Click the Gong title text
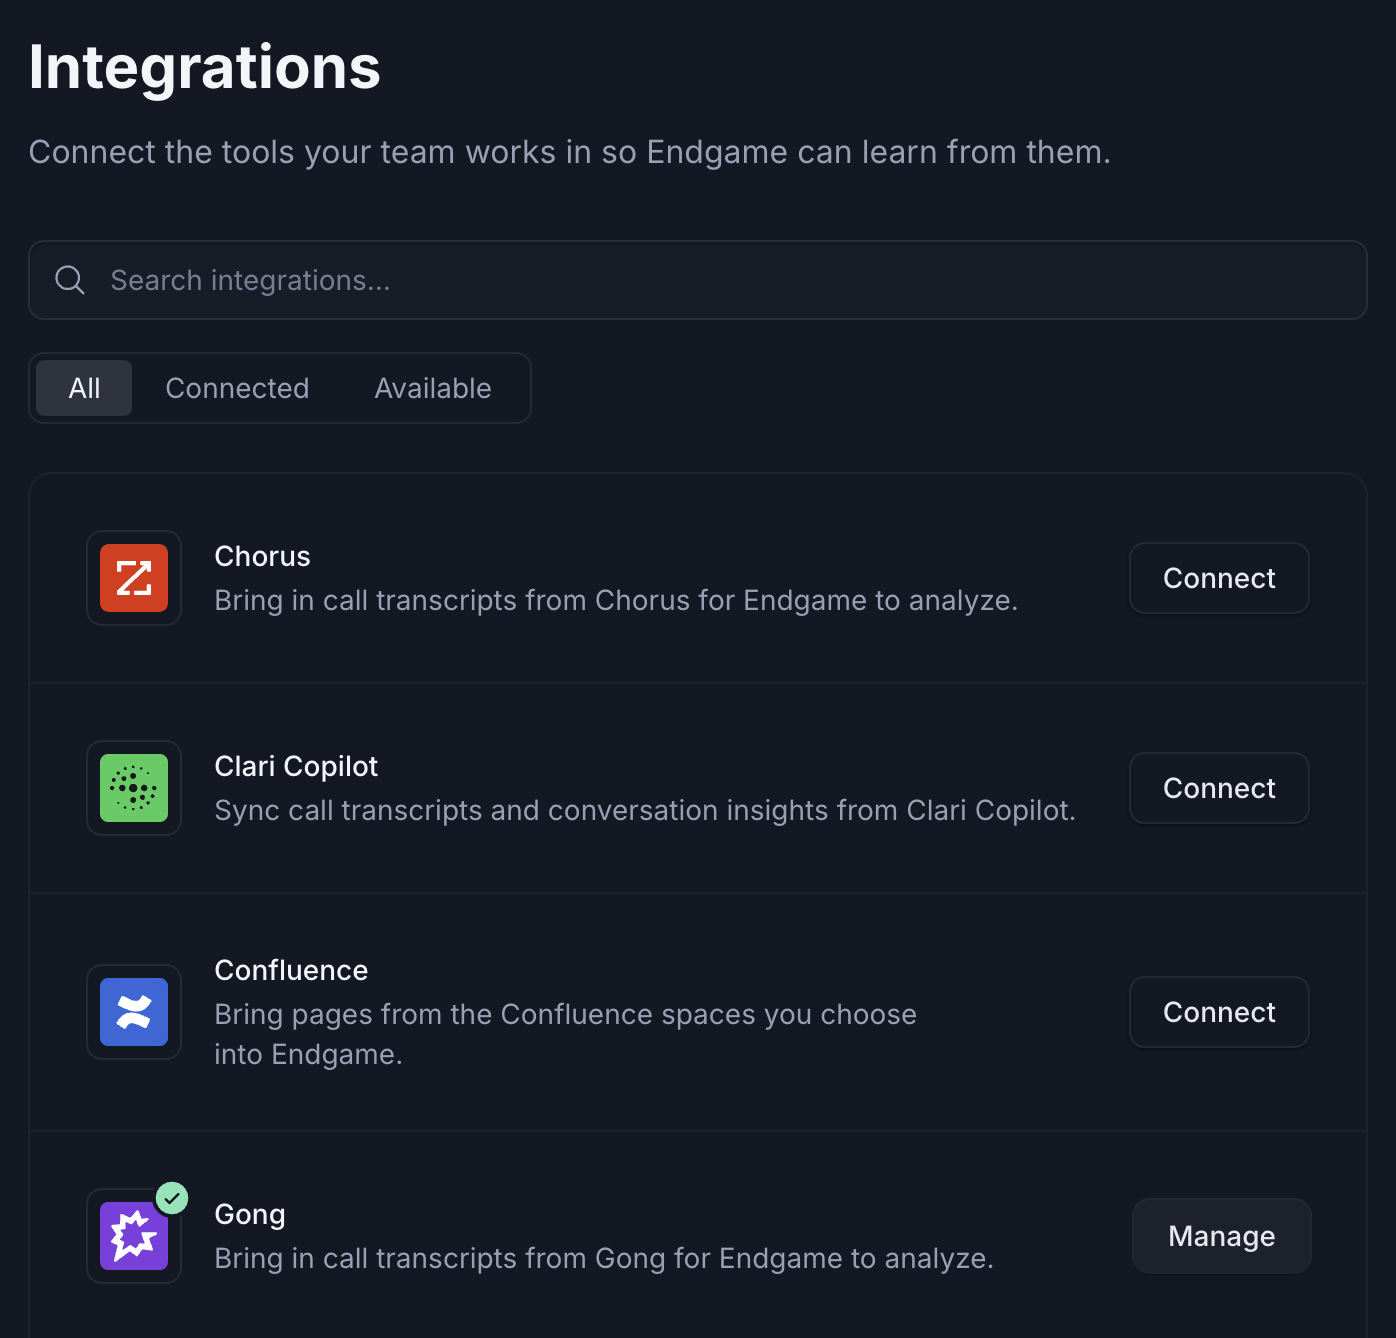Screen dimensions: 1396x1338 [250, 1214]
